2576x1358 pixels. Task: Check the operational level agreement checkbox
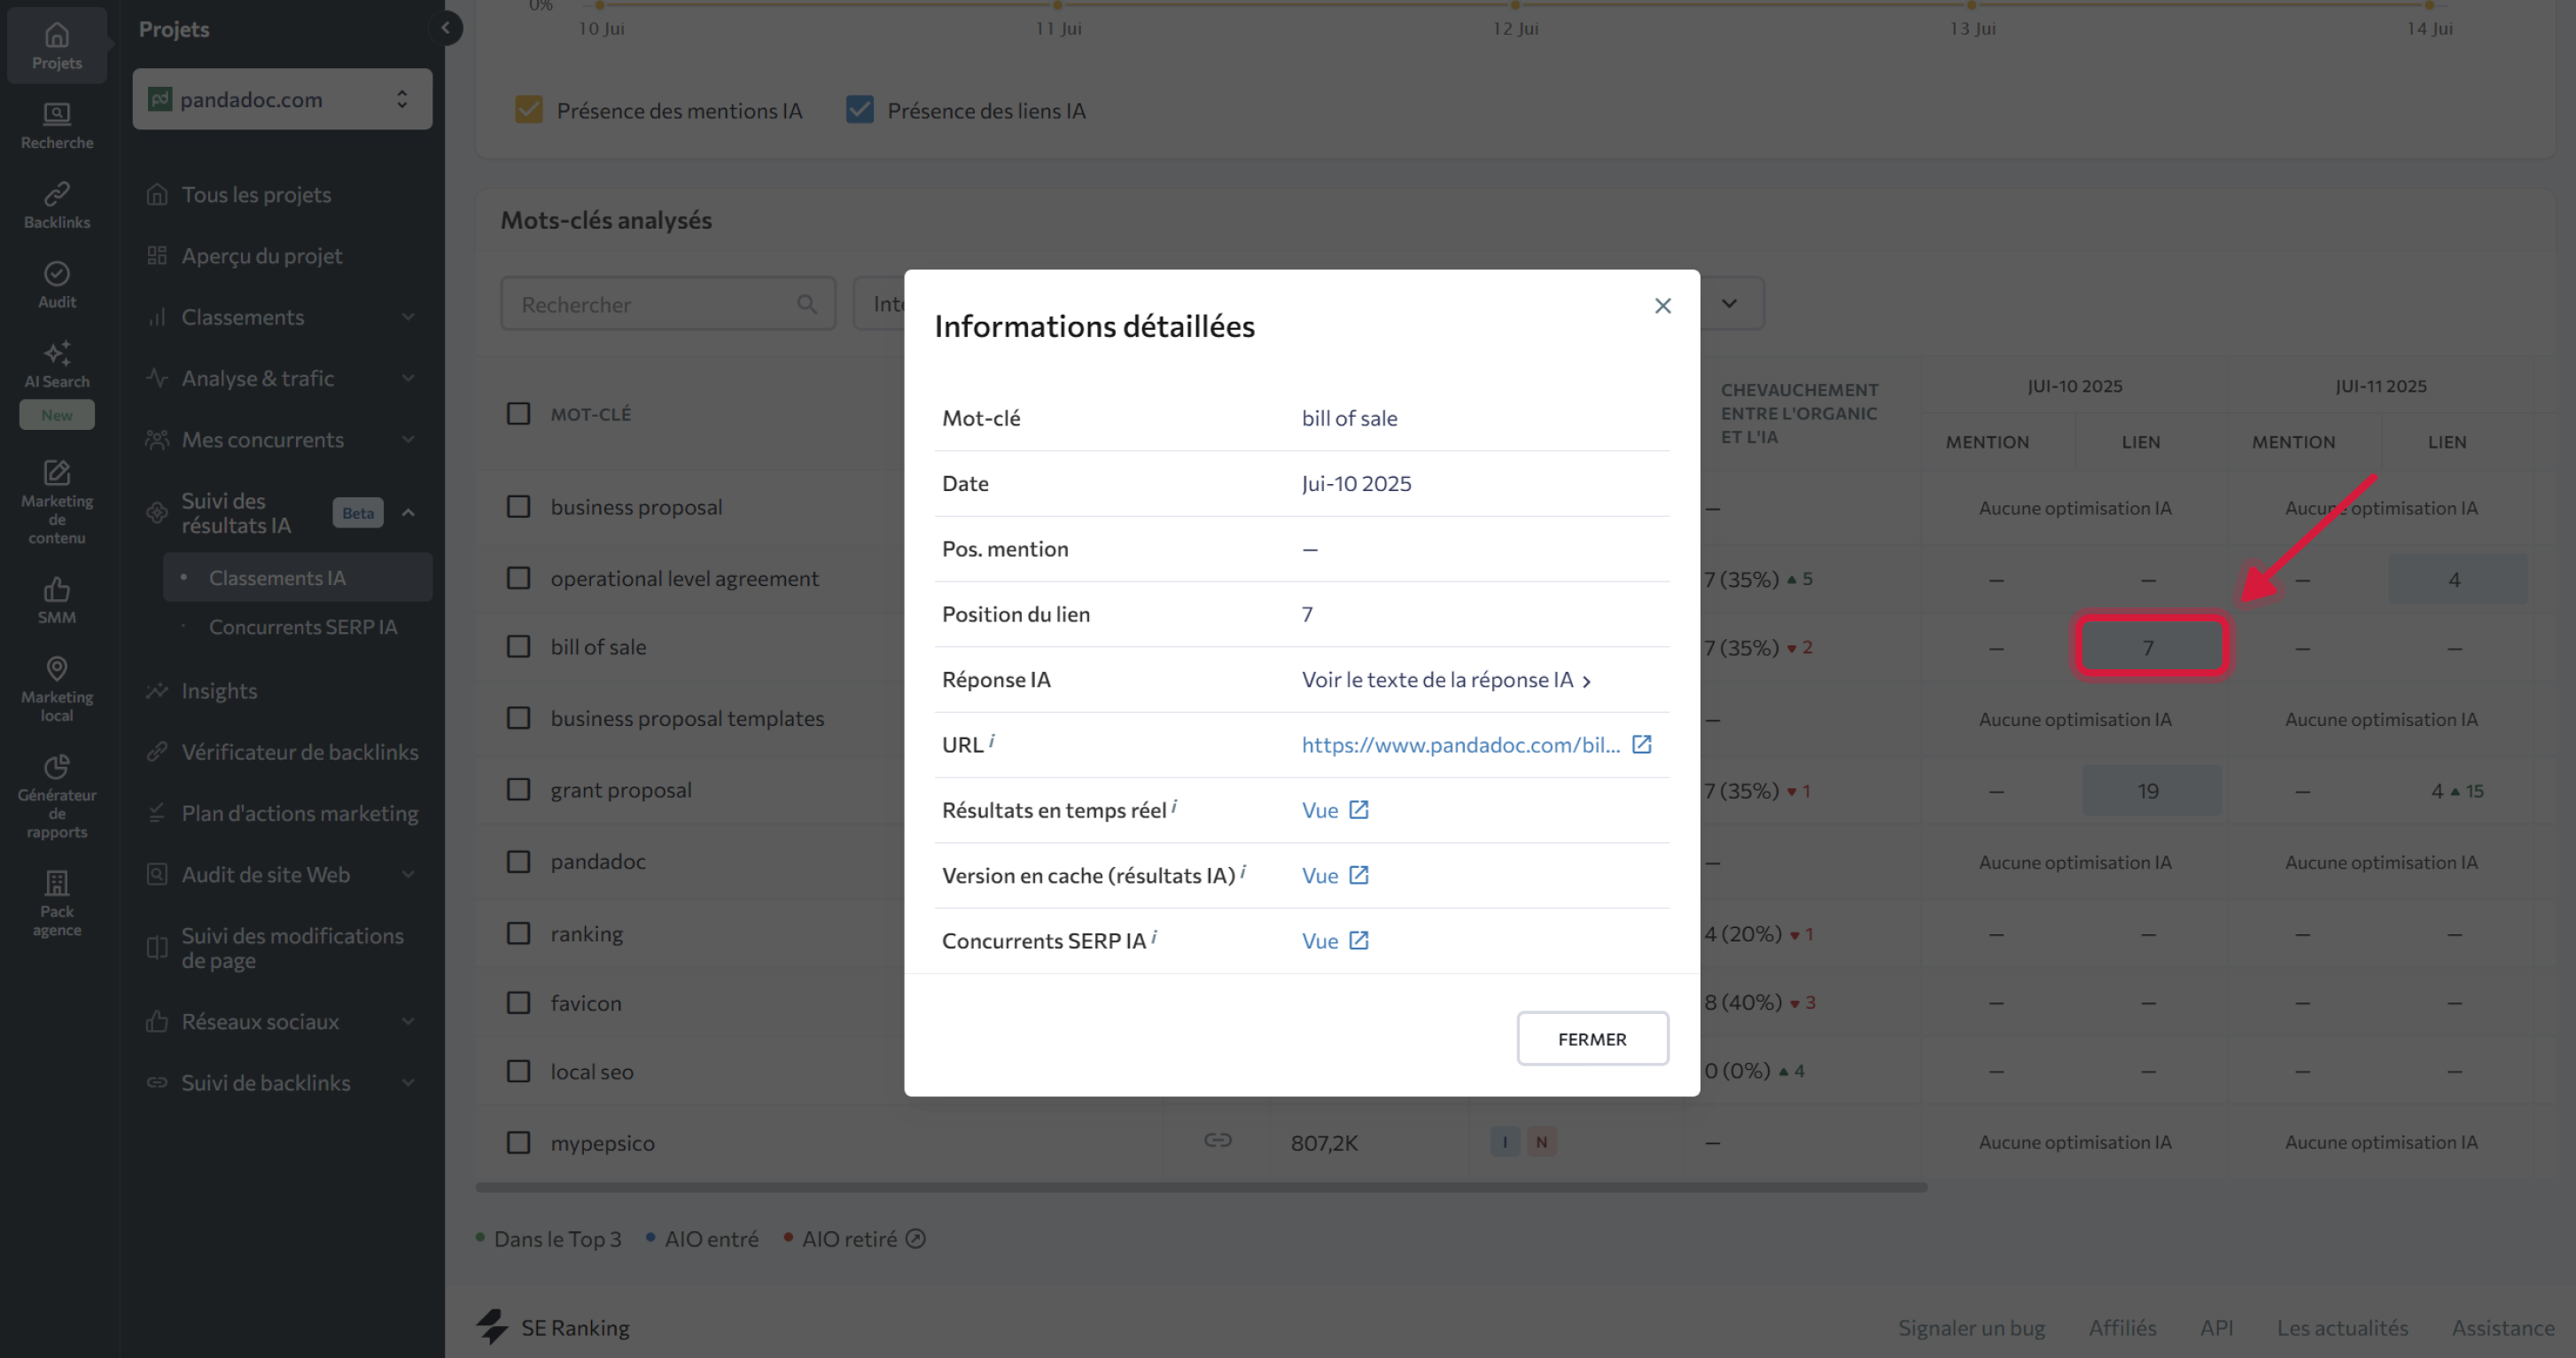pyautogui.click(x=518, y=578)
